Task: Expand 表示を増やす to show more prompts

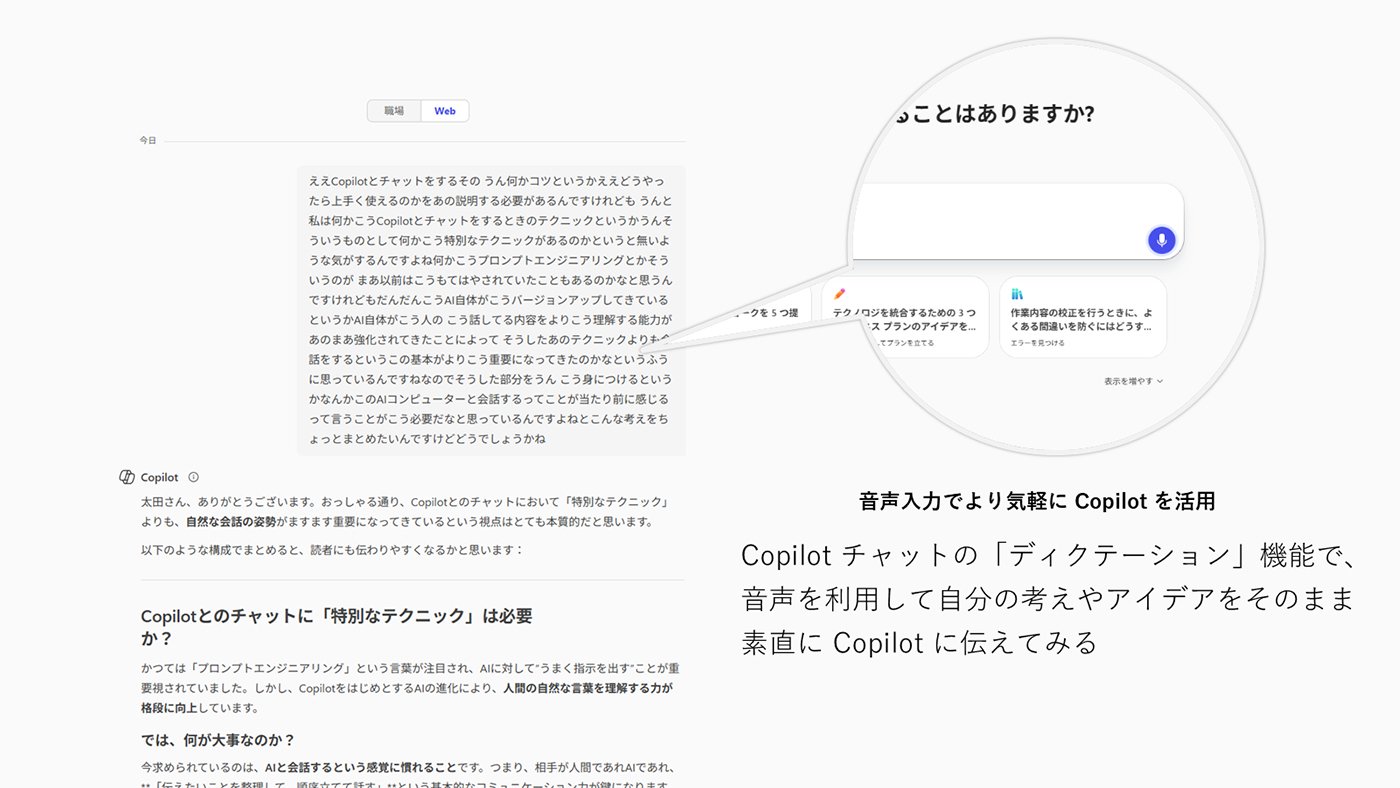Action: 1133,381
